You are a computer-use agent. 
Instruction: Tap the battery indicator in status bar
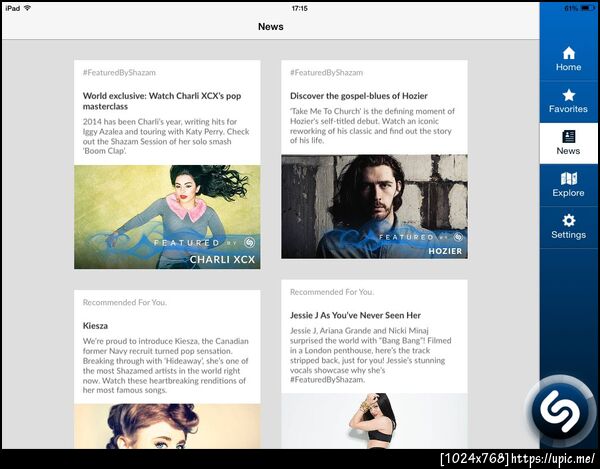click(x=587, y=8)
